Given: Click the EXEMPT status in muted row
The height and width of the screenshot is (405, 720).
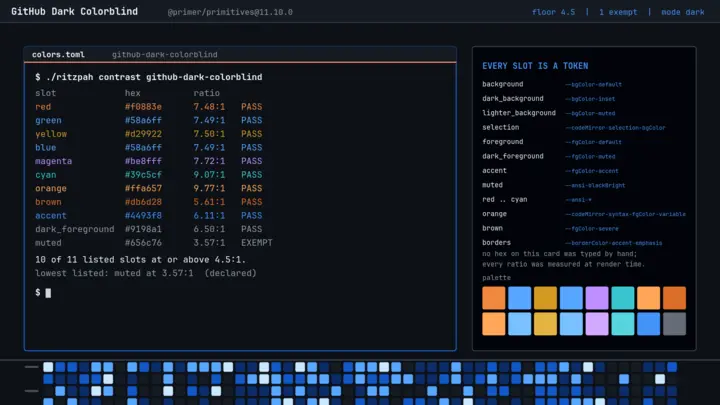Looking at the screenshot, I should 257,243.
